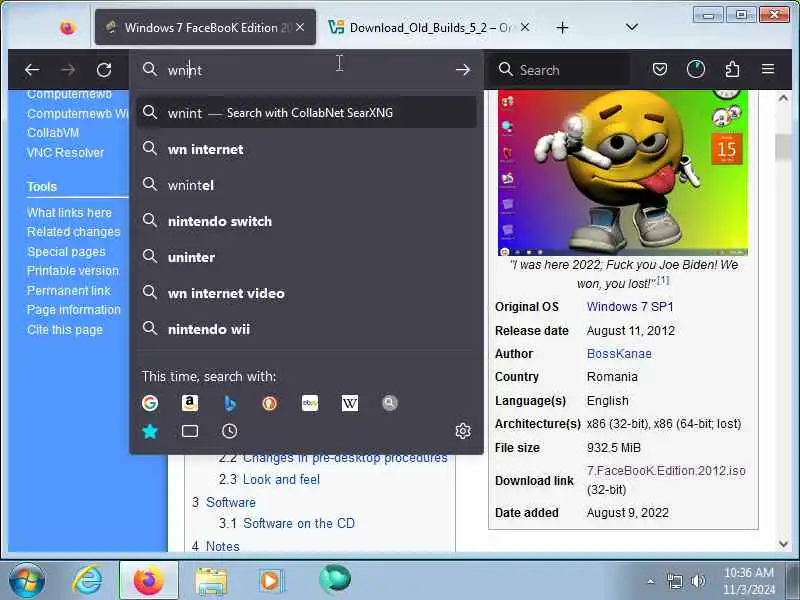Choose suggestion 'wn internet video'

tap(306, 293)
